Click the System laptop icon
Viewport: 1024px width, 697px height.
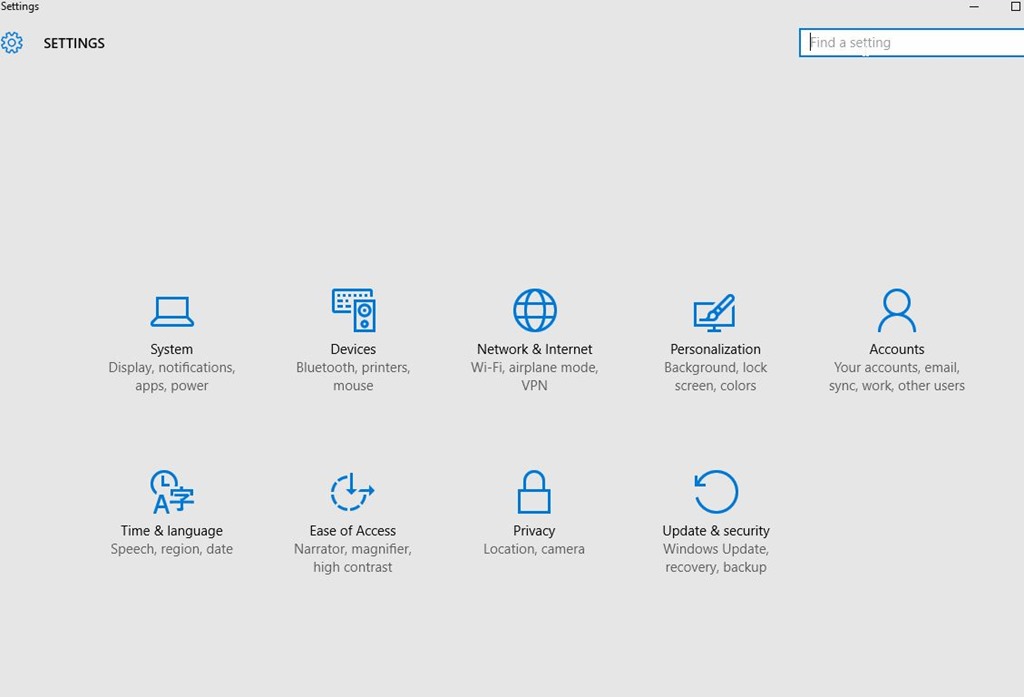tap(172, 311)
